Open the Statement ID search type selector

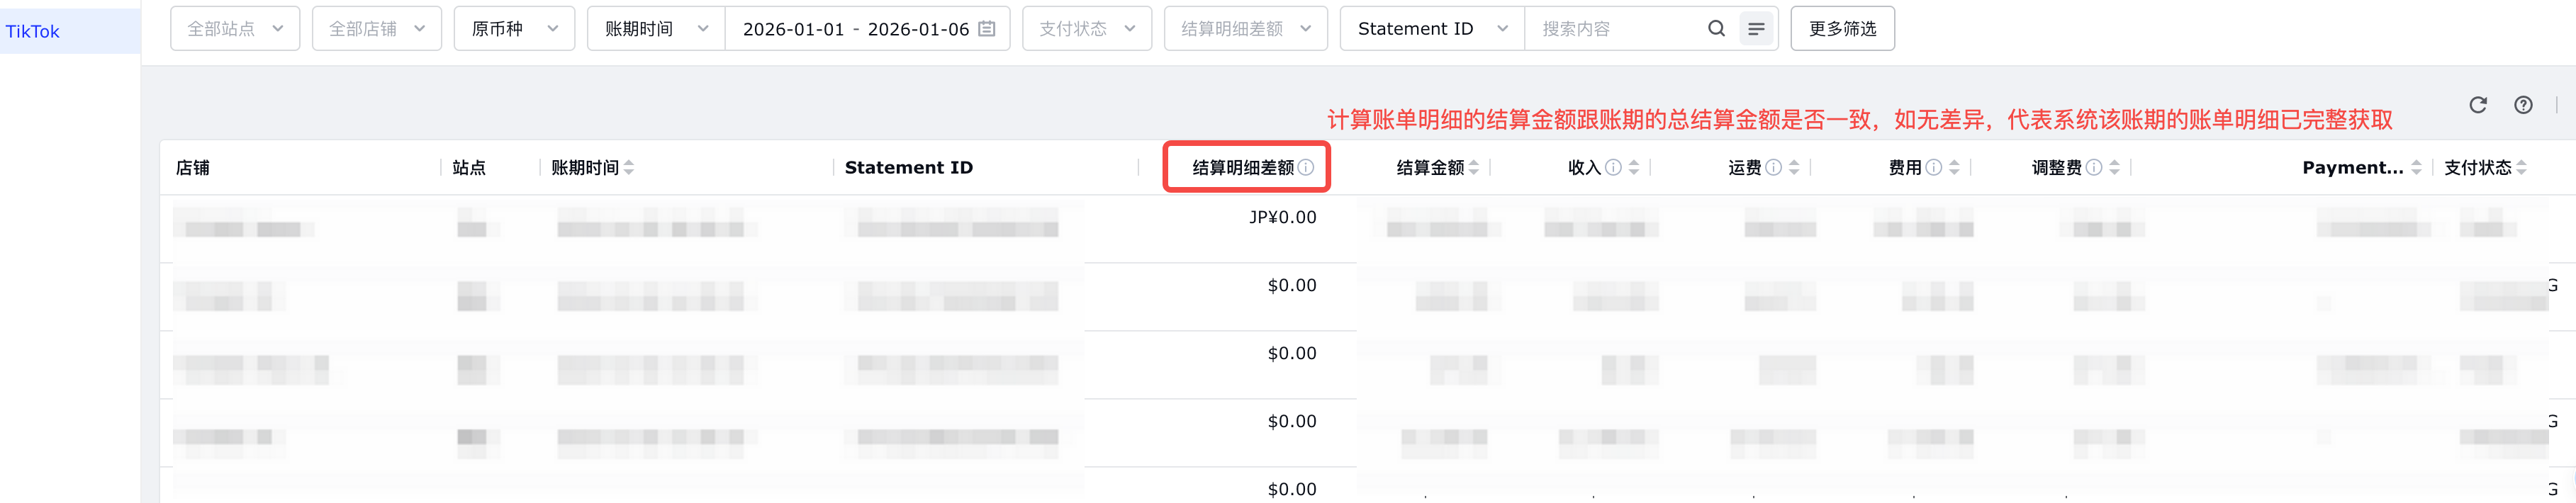click(x=1431, y=29)
